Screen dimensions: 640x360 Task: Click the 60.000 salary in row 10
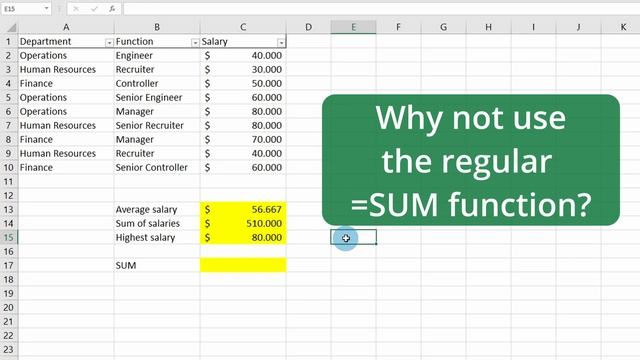point(243,168)
